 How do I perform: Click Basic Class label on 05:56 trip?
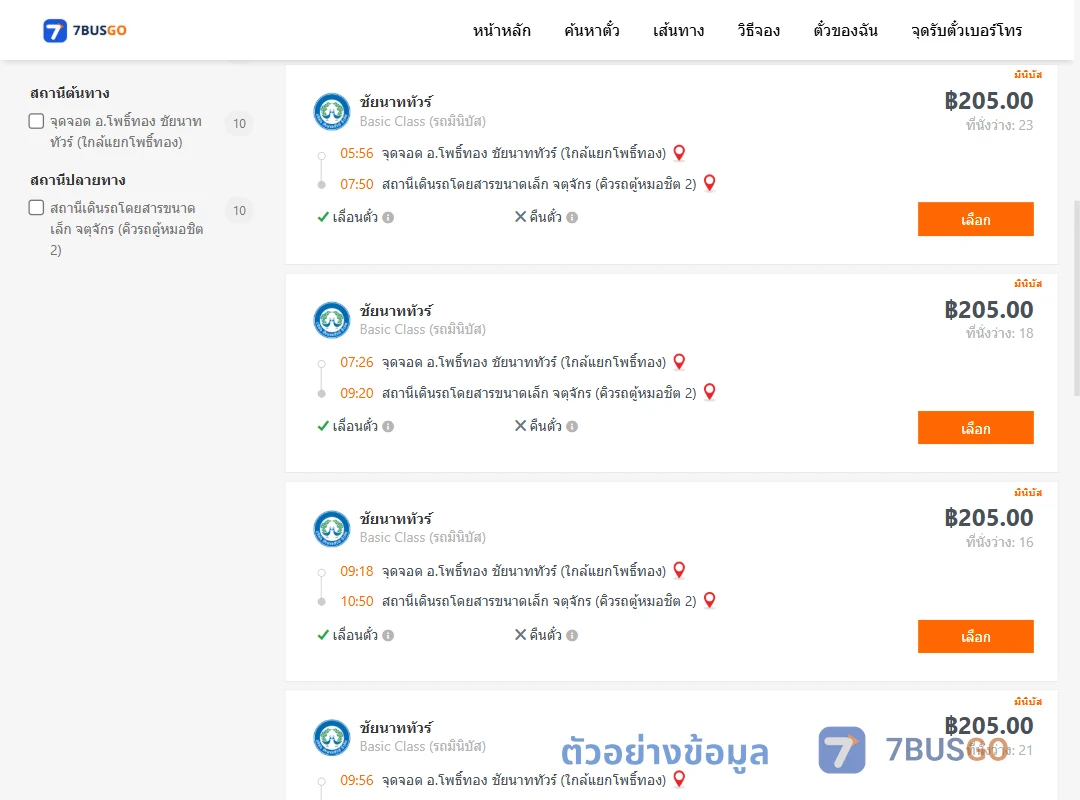[422, 121]
